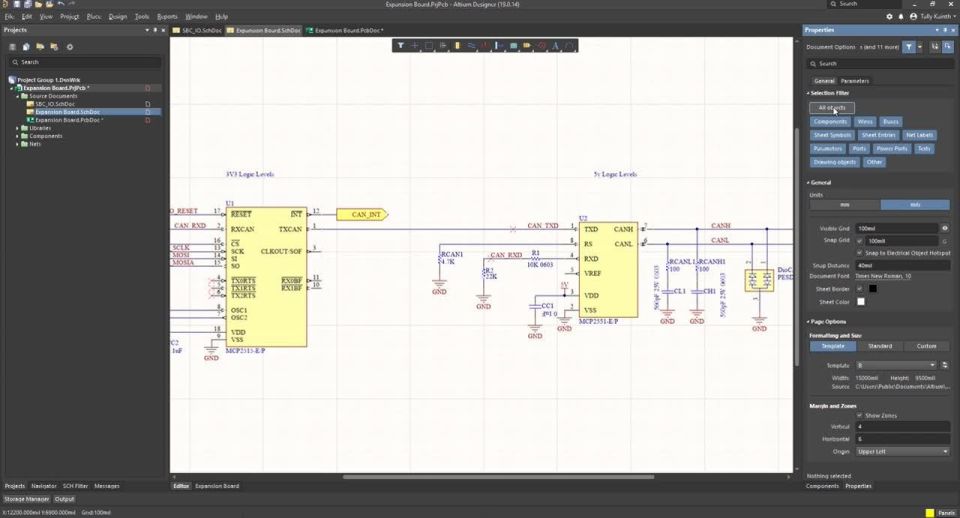Open the filter dropdown arrow beside funnel in Properties
The image size is (960, 518).
[x=920, y=47]
